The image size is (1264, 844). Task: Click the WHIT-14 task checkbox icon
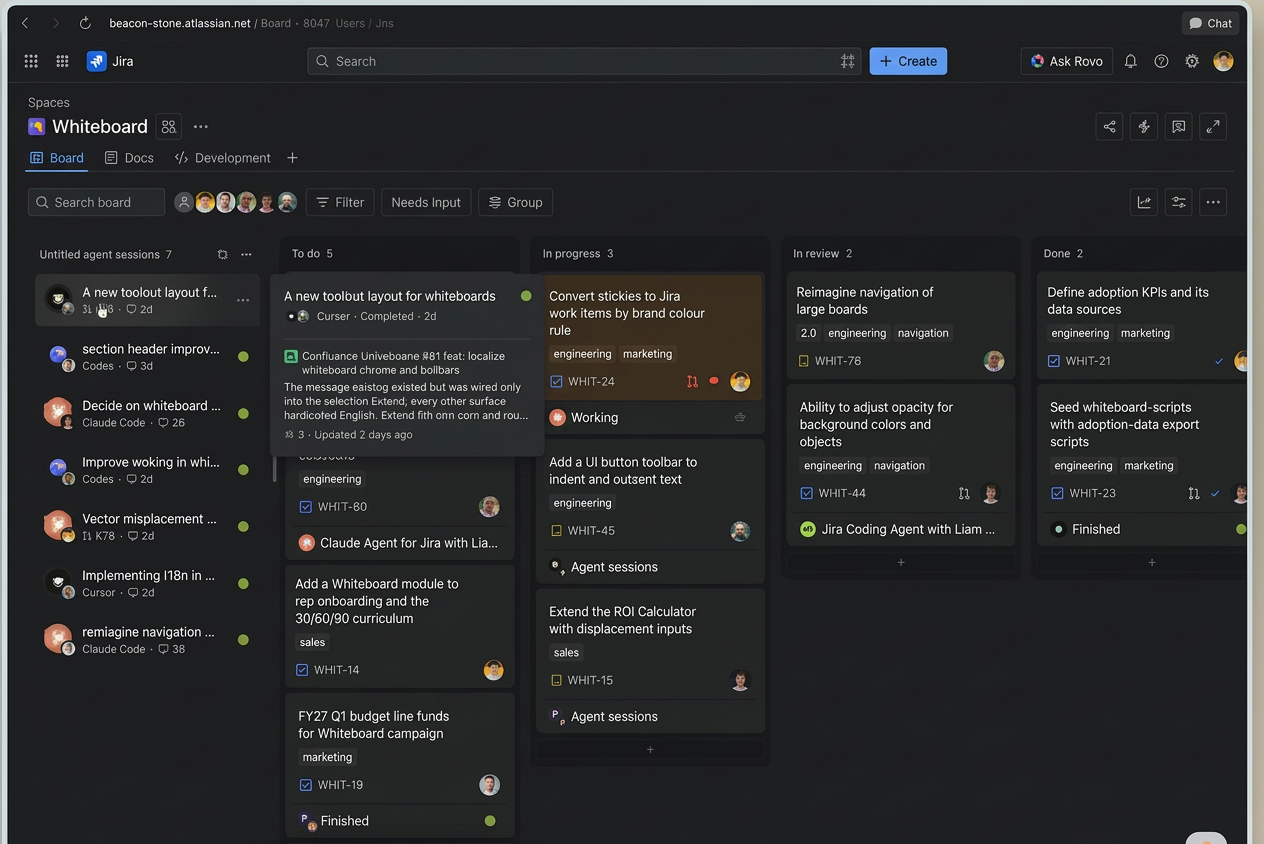(302, 670)
